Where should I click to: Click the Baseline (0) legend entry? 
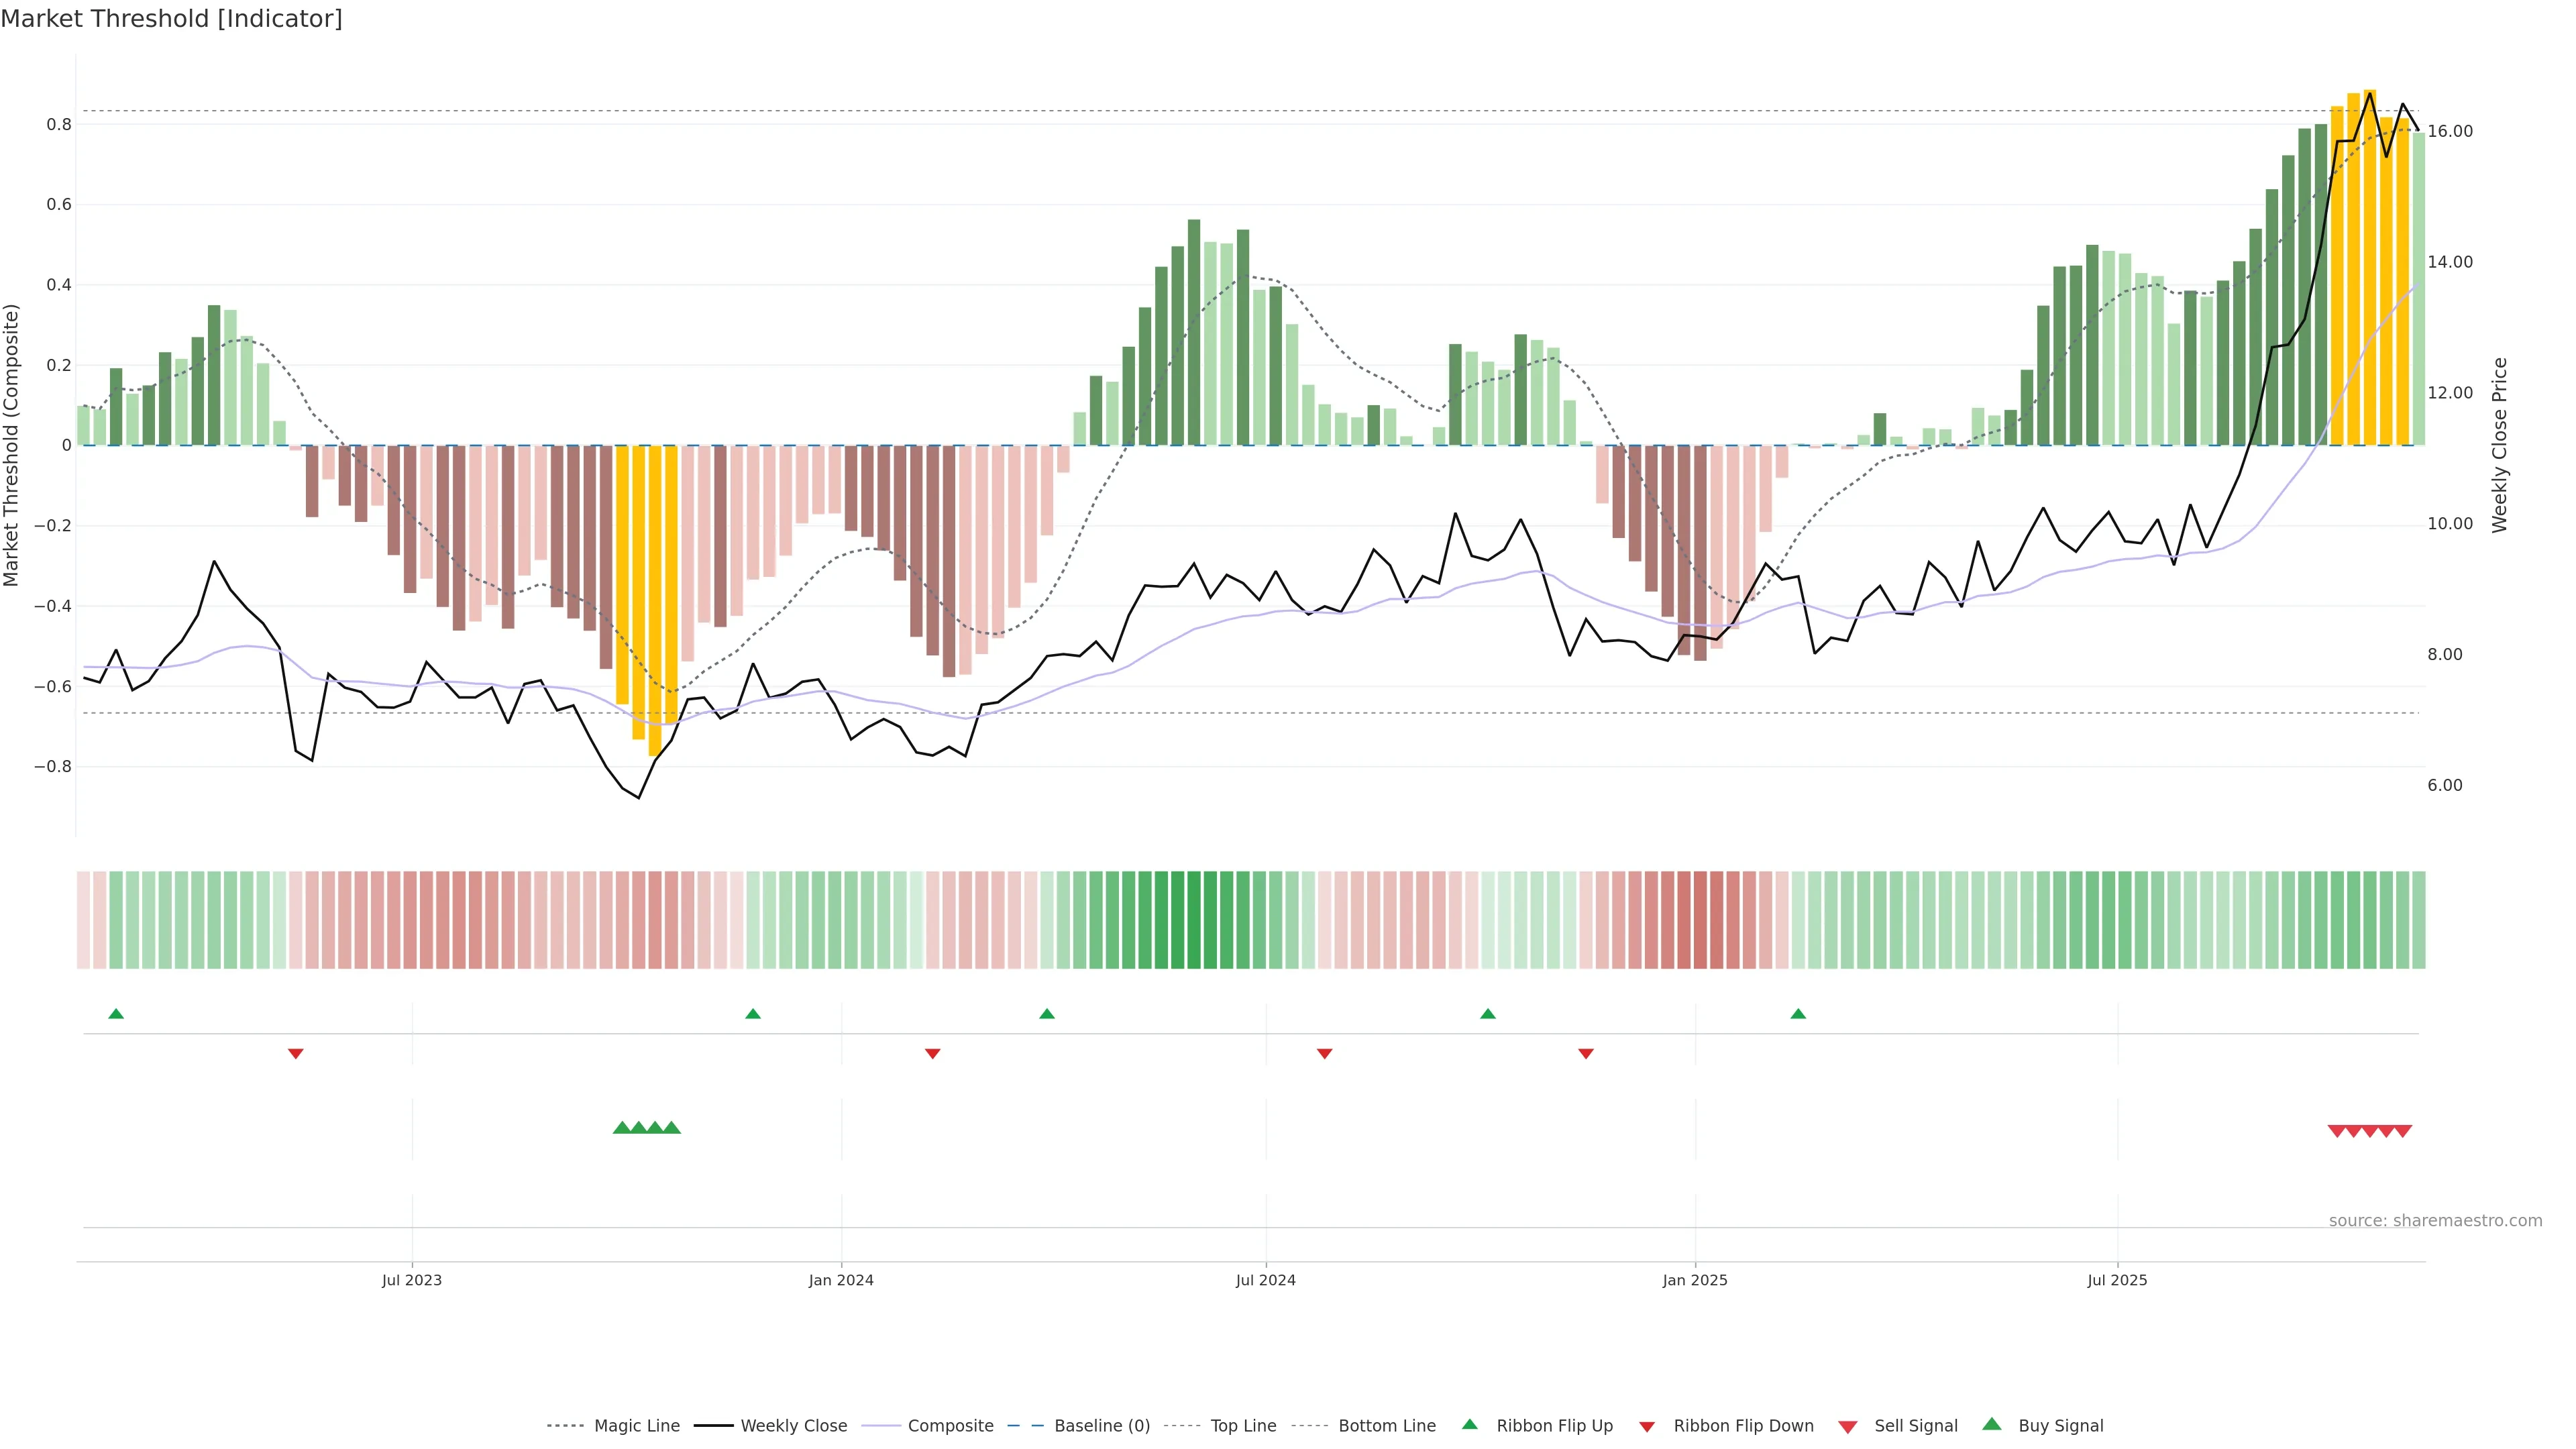pos(1102,1426)
